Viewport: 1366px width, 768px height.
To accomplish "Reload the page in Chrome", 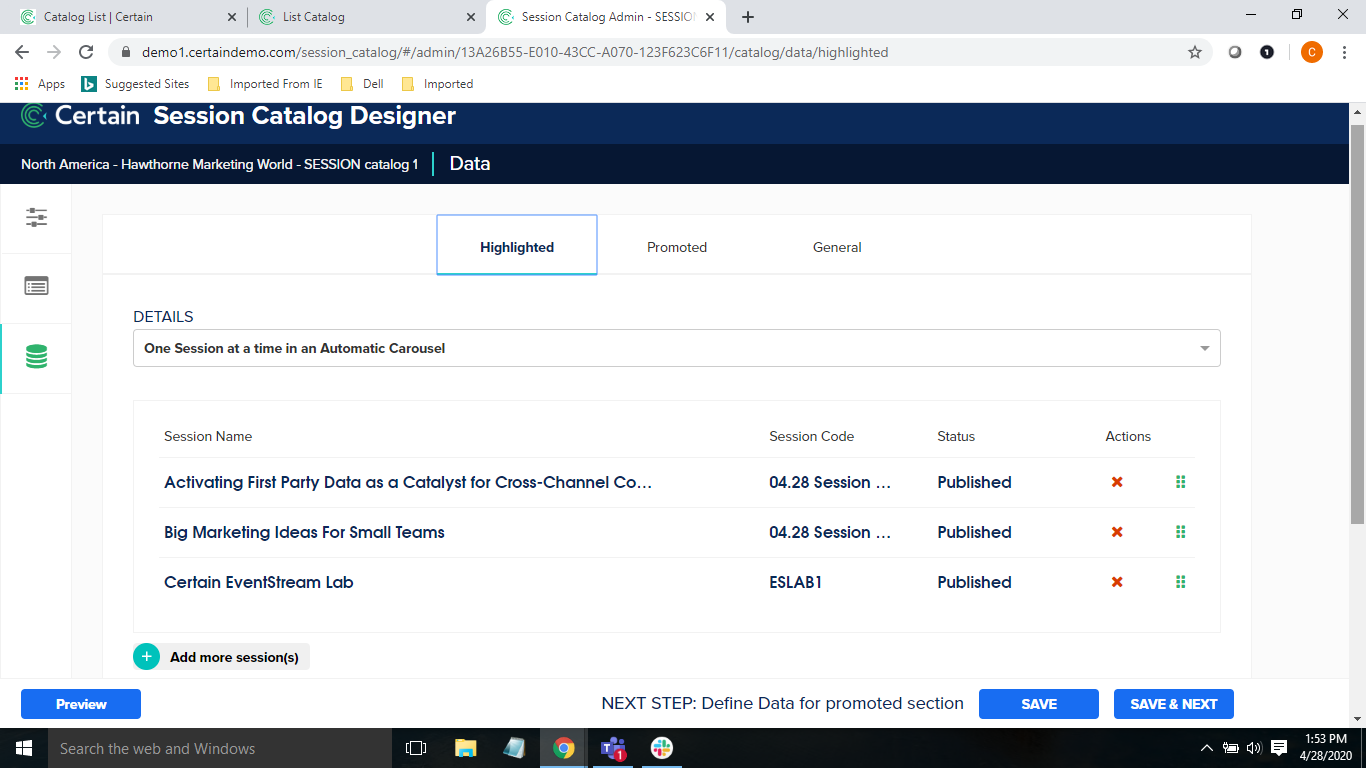I will tap(86, 52).
